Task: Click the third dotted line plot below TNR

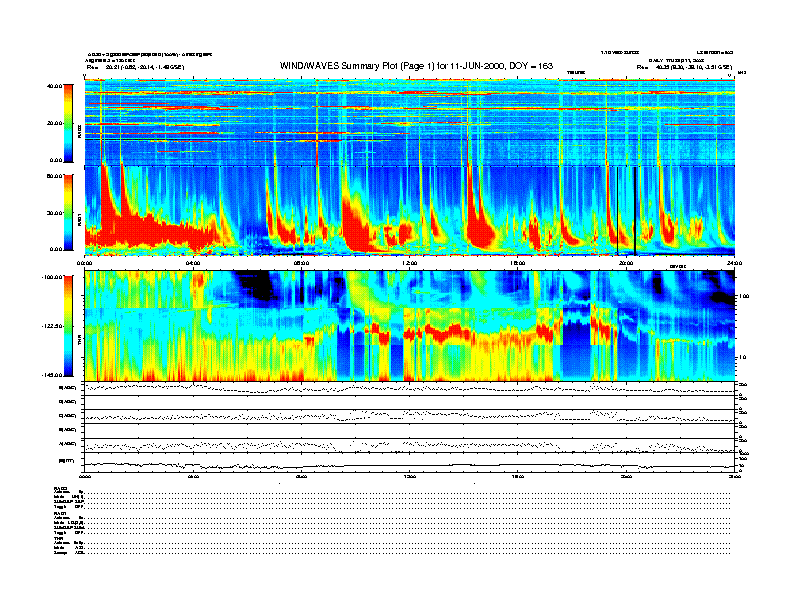Action: pos(410,416)
